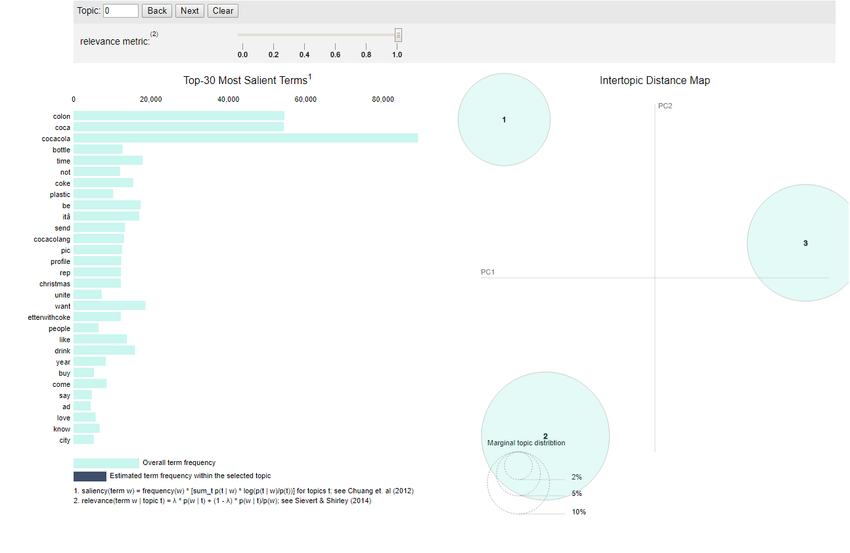Select topic circle 2 on the map
The image size is (850, 553).
(x=545, y=435)
